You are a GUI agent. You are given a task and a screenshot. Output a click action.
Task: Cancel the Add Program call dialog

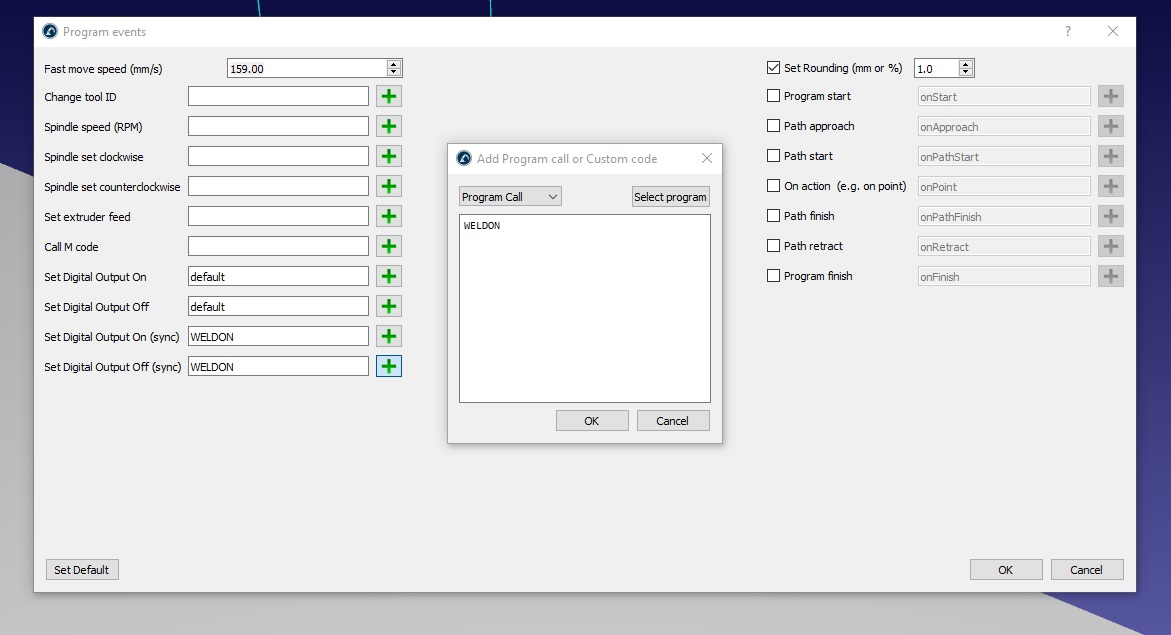672,421
